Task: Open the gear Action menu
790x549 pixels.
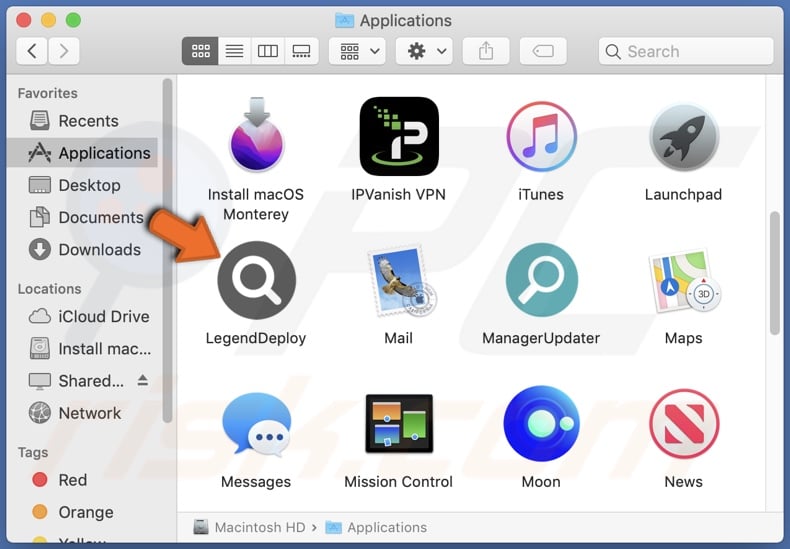Action: pos(424,51)
